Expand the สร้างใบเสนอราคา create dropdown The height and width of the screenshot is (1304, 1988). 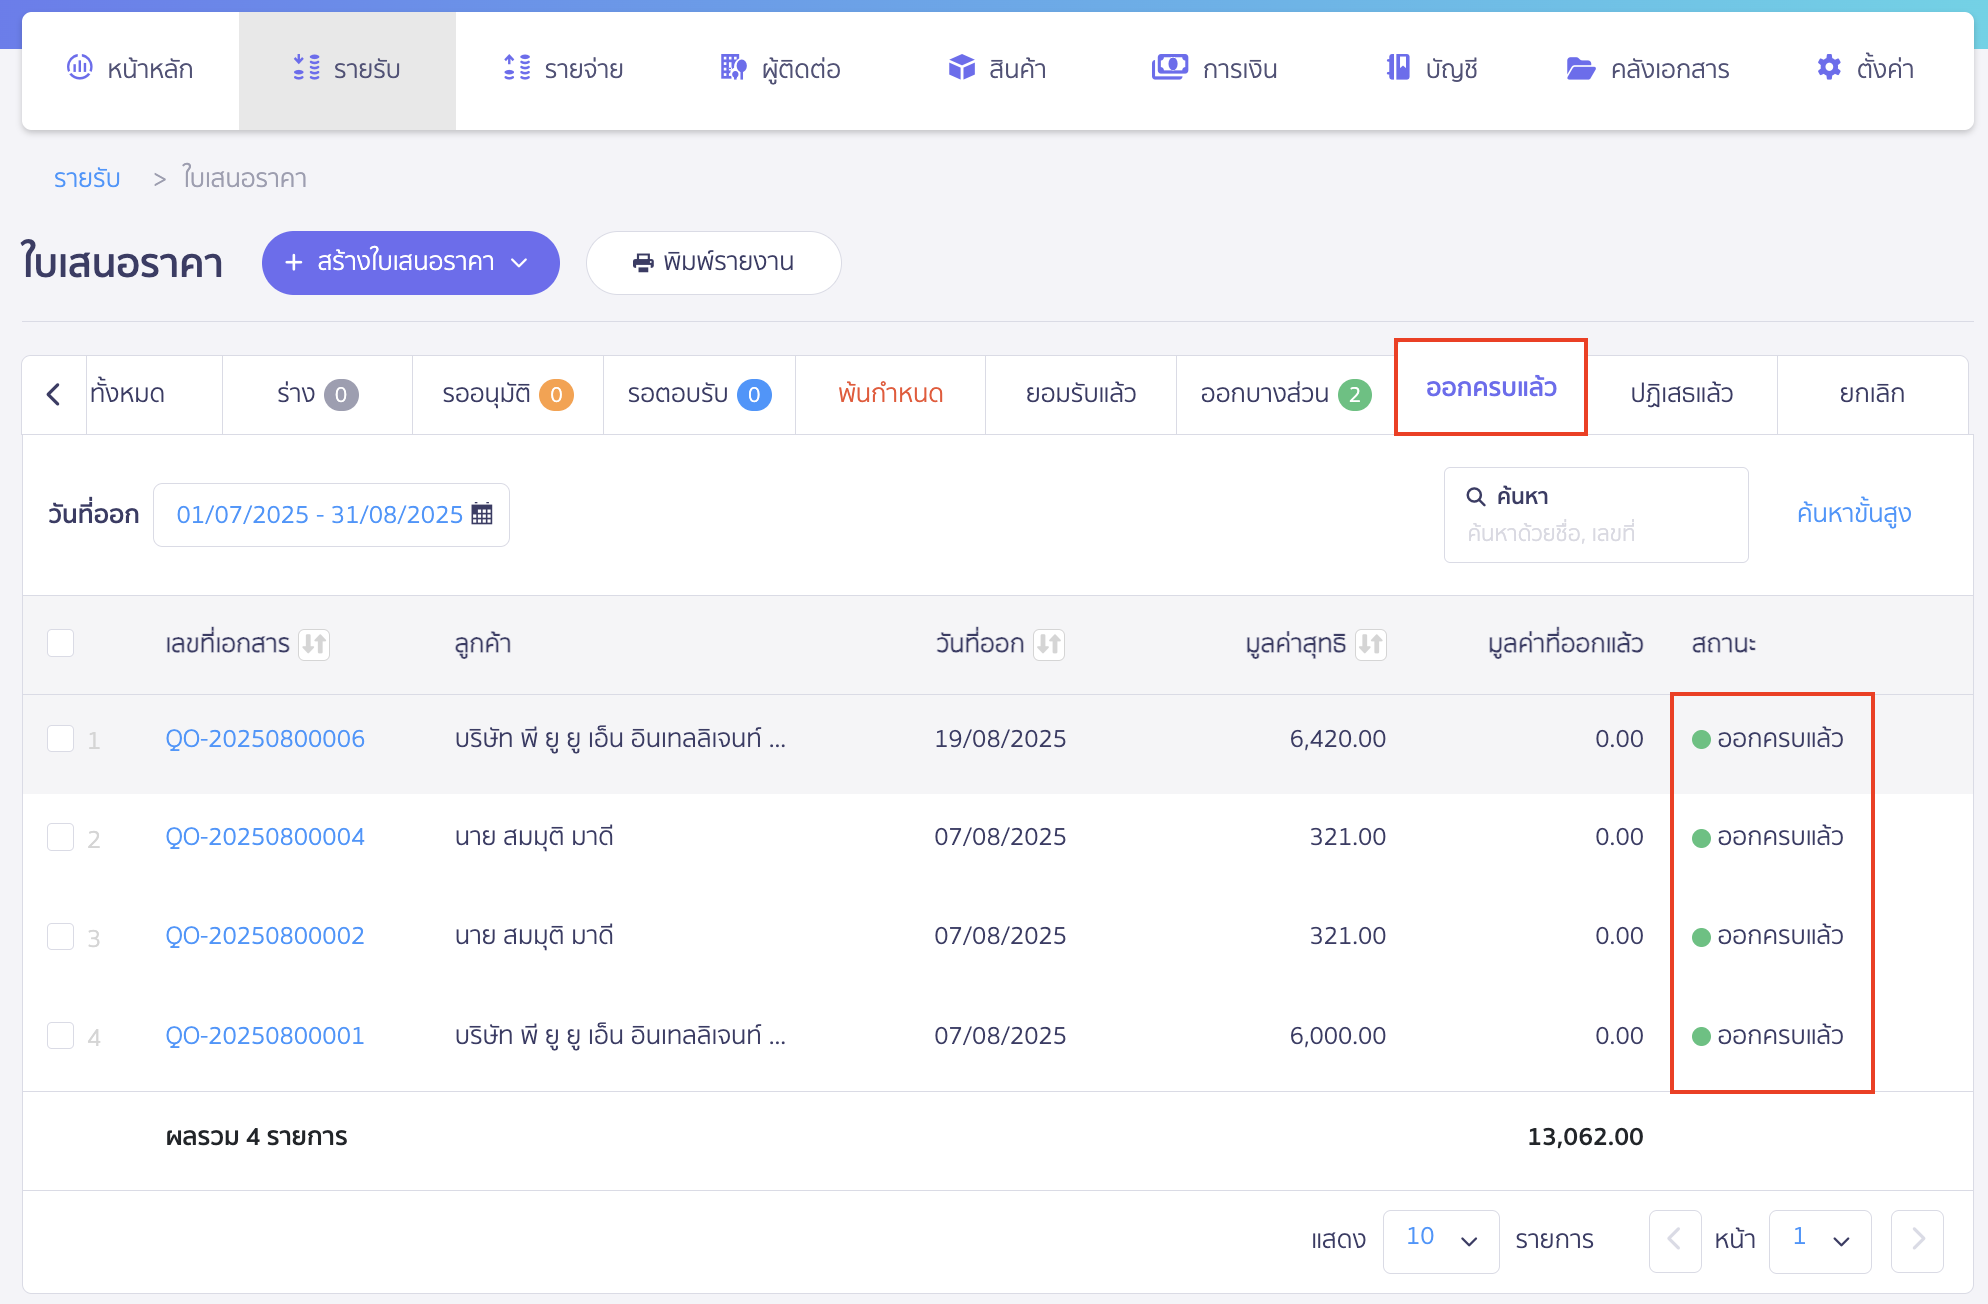[519, 263]
